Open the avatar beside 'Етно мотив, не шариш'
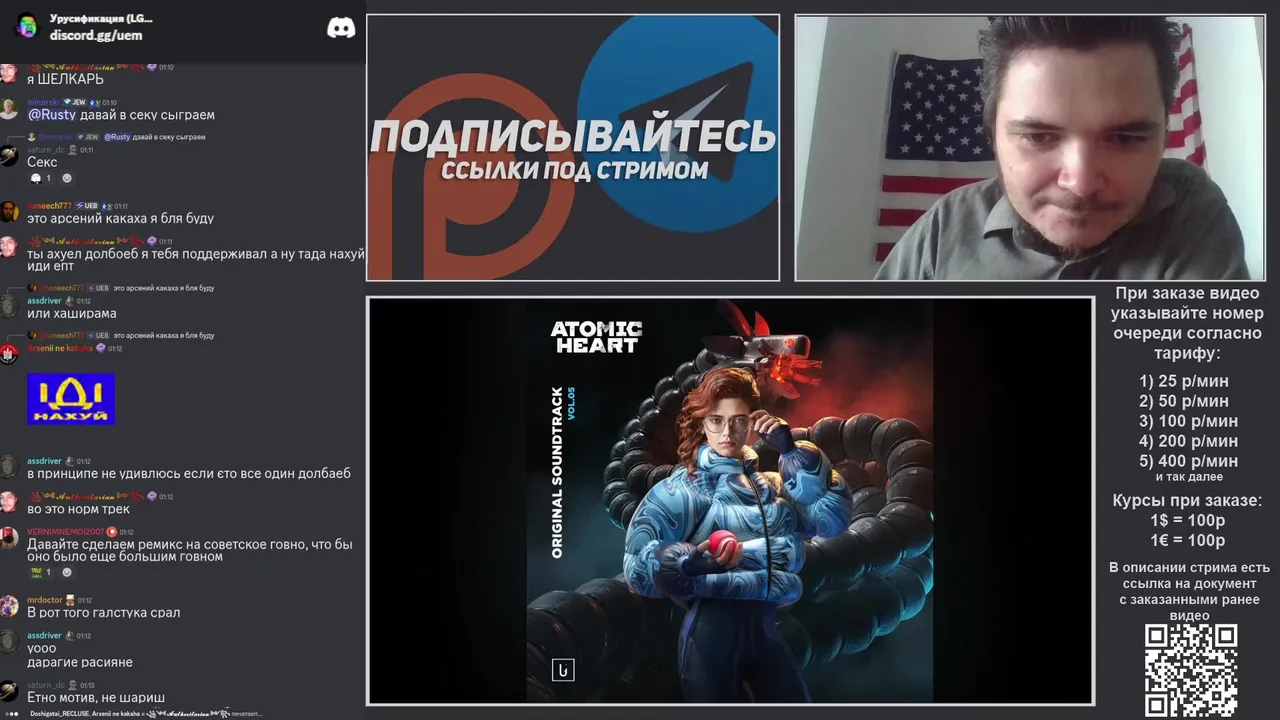The image size is (1280, 720). [9, 691]
